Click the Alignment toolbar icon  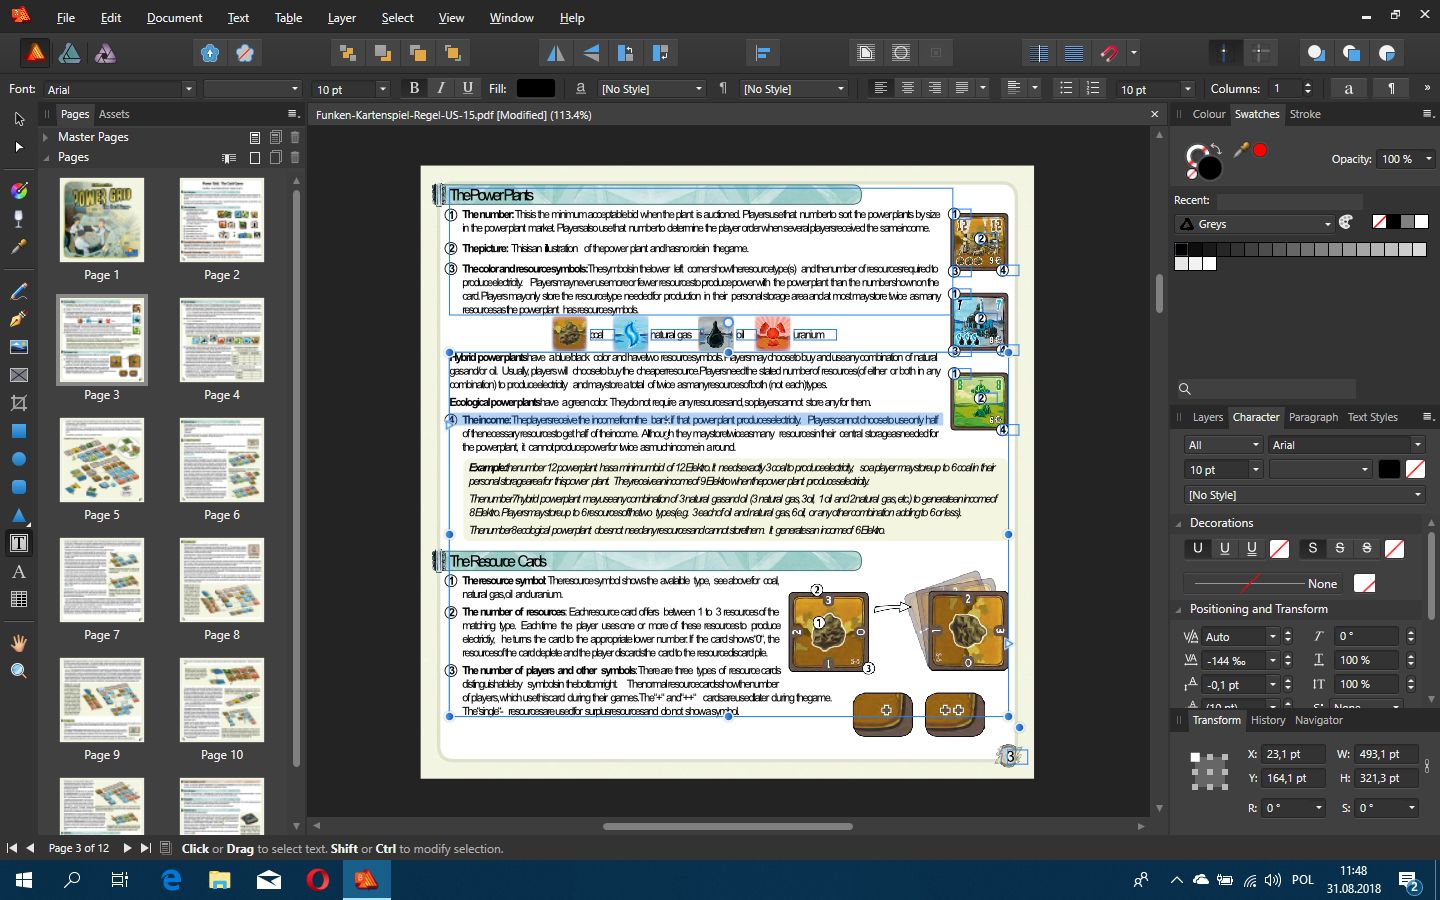coord(763,53)
